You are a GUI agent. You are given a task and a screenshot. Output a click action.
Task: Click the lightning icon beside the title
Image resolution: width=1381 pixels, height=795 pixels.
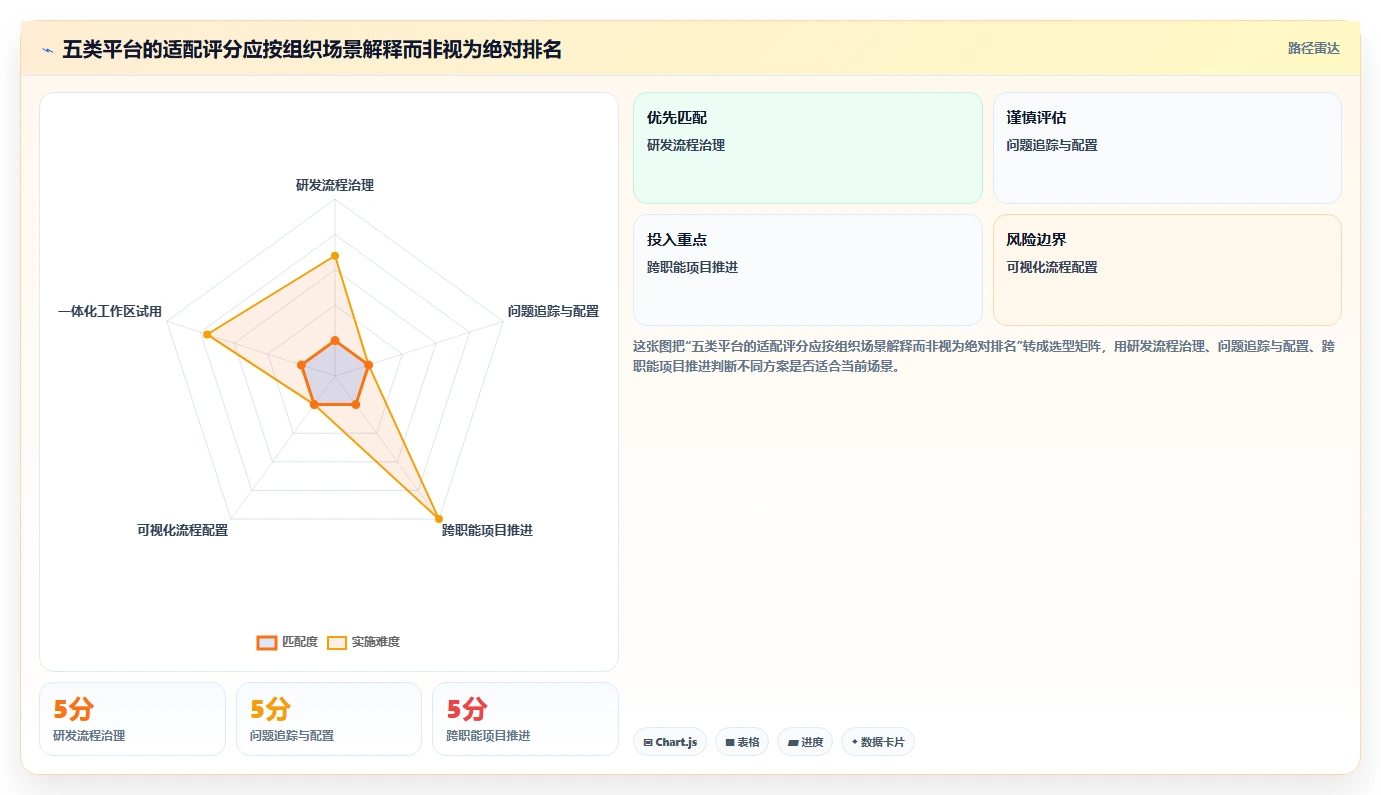pyautogui.click(x=48, y=50)
